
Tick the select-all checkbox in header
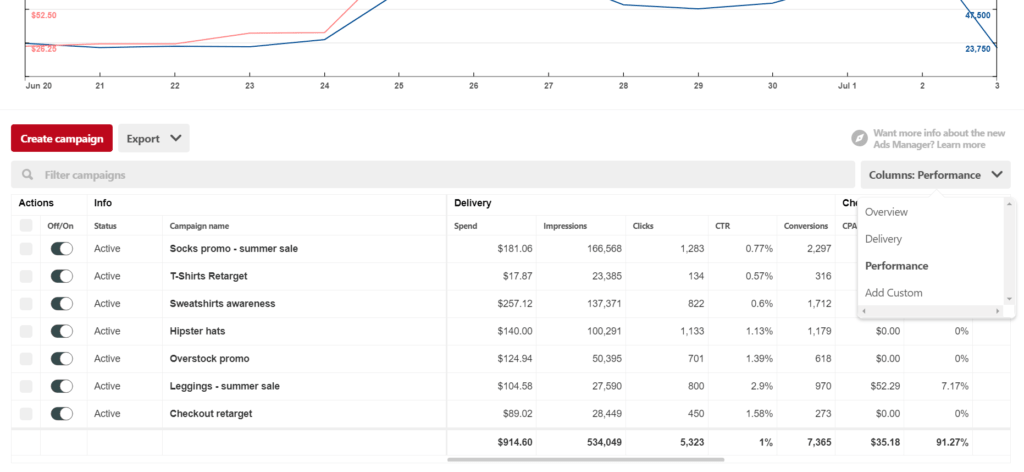(26, 226)
